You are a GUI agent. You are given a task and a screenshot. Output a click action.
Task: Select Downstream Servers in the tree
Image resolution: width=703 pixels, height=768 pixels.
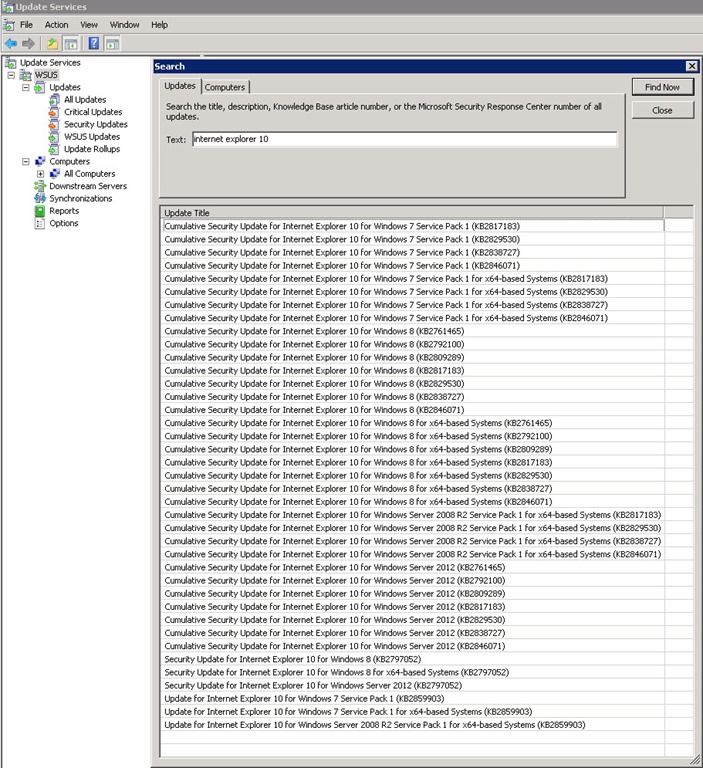(x=88, y=186)
